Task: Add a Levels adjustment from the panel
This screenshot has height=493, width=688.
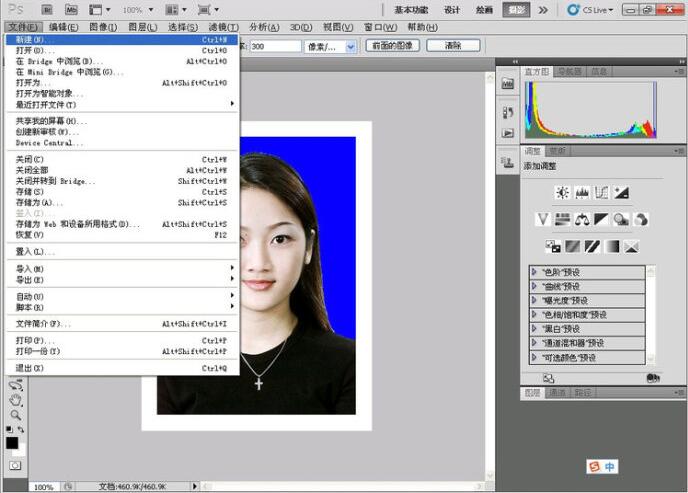Action: tap(582, 192)
